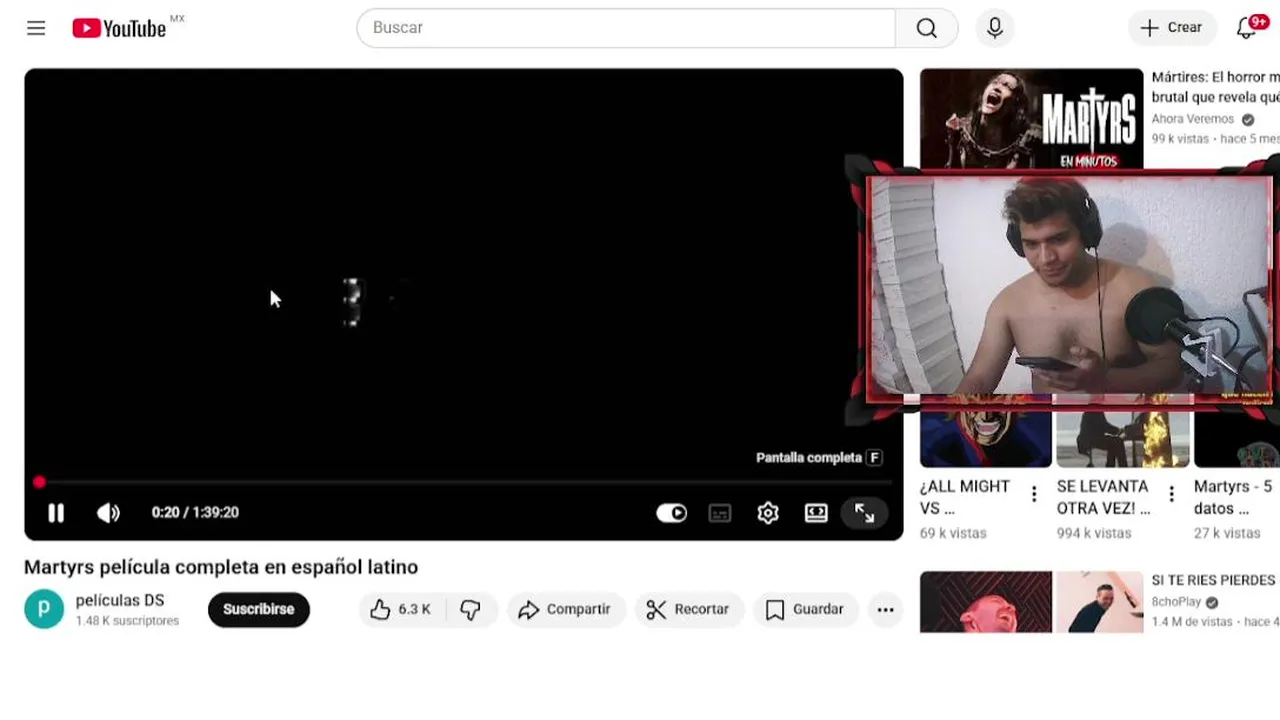Viewport: 1280px width, 720px height.
Task: Click the 1.48 K suscriptores text
Action: point(127,621)
